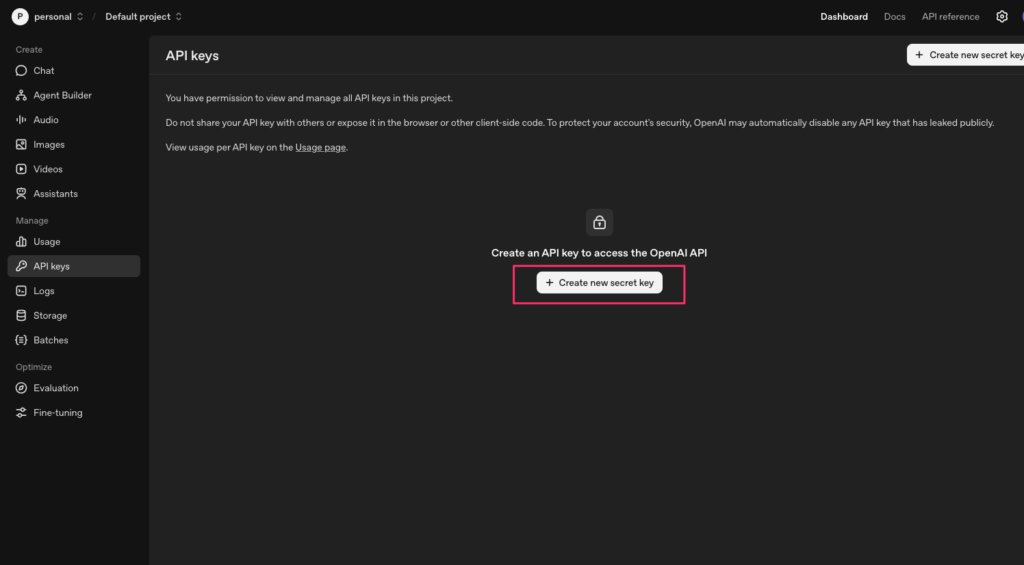Click the Videos play icon
The width and height of the screenshot is (1024, 565).
point(21,169)
